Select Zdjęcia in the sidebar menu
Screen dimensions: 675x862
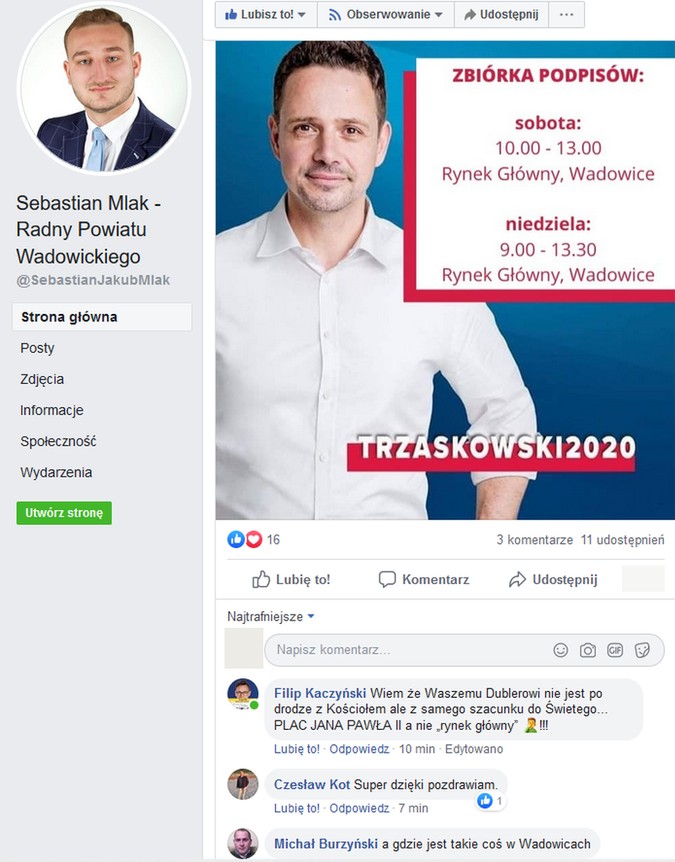[x=42, y=379]
